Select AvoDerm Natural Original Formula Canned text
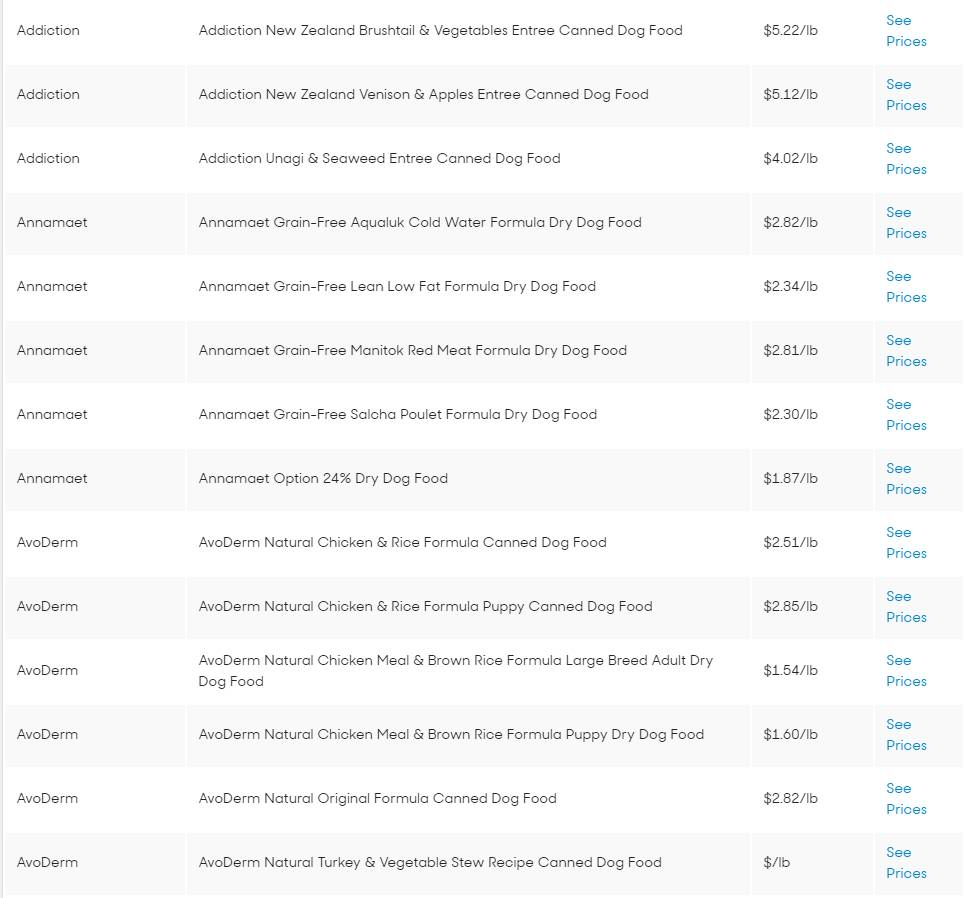Image resolution: width=964 pixels, height=898 pixels. pos(377,798)
